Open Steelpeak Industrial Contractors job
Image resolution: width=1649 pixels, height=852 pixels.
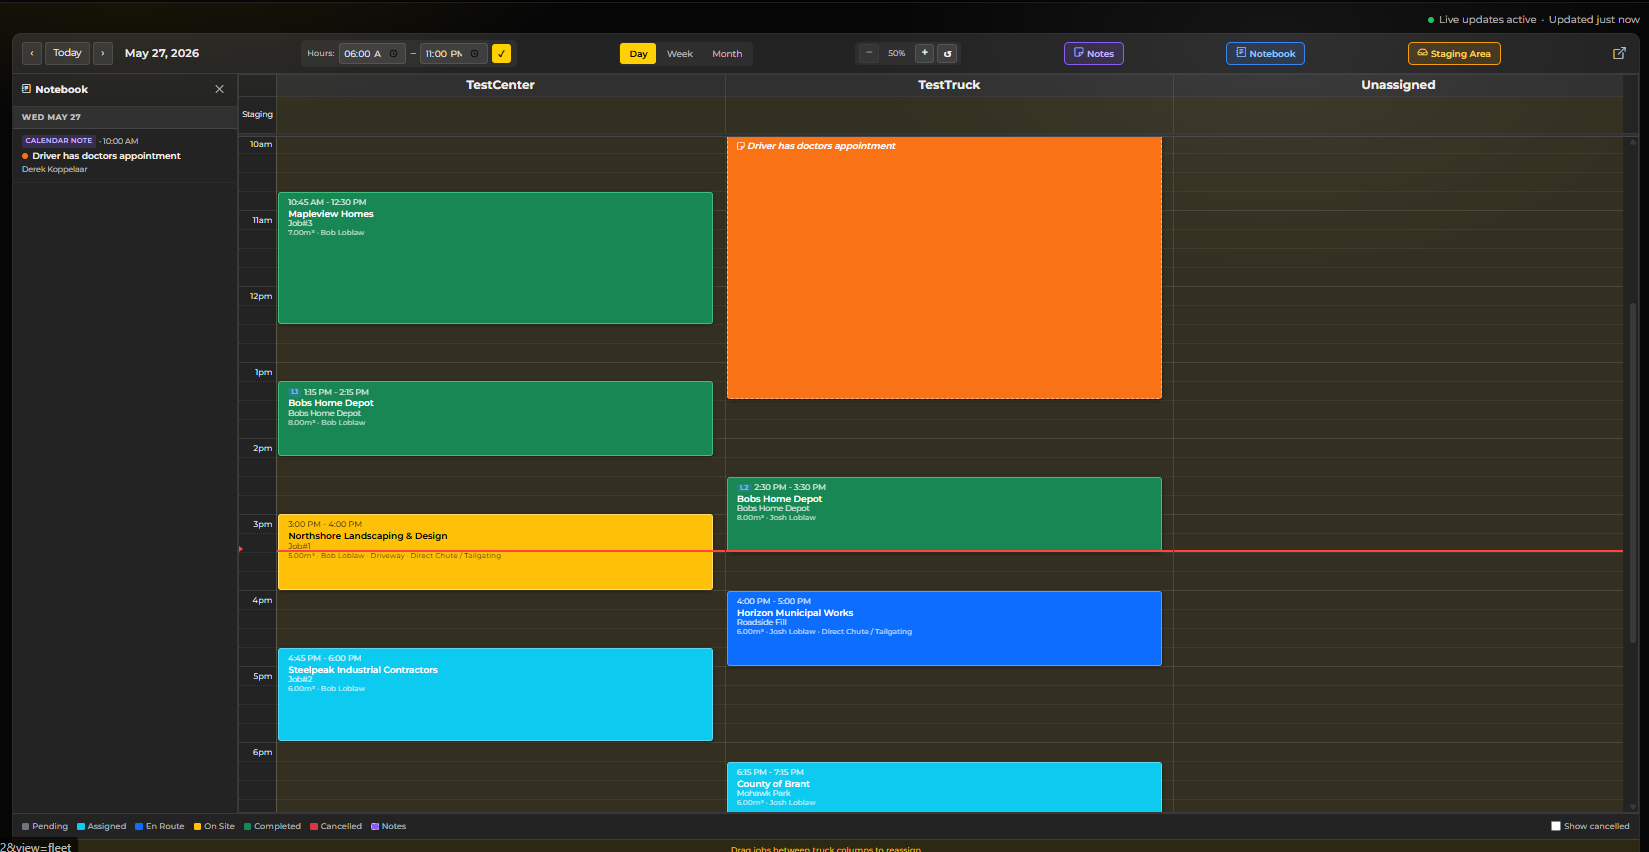[x=495, y=694]
